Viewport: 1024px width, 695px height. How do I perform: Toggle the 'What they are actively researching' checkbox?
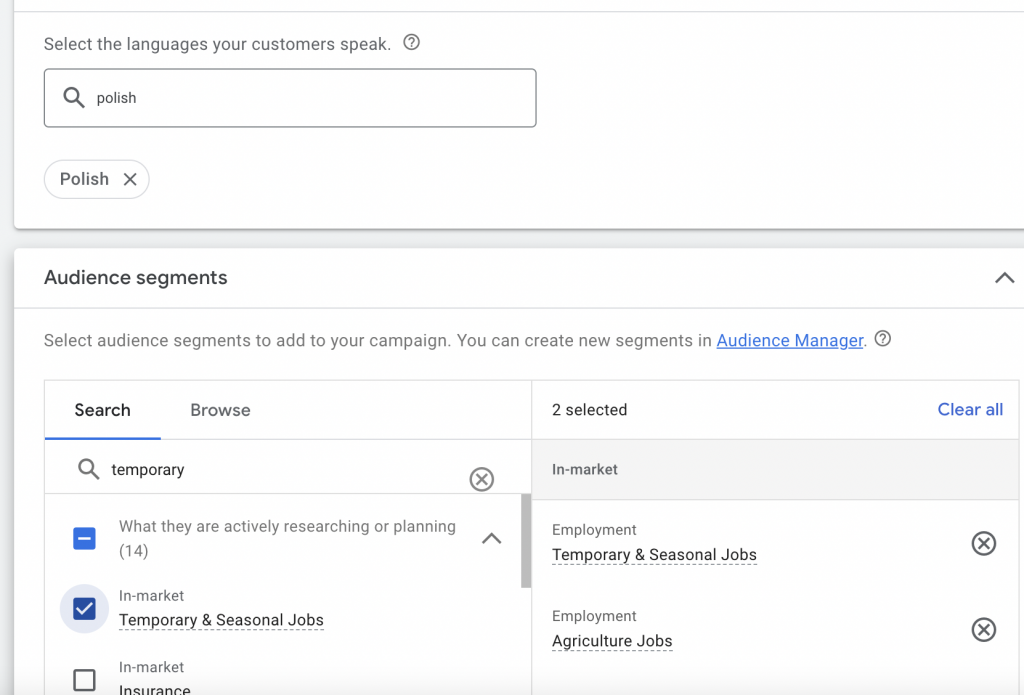(x=85, y=538)
